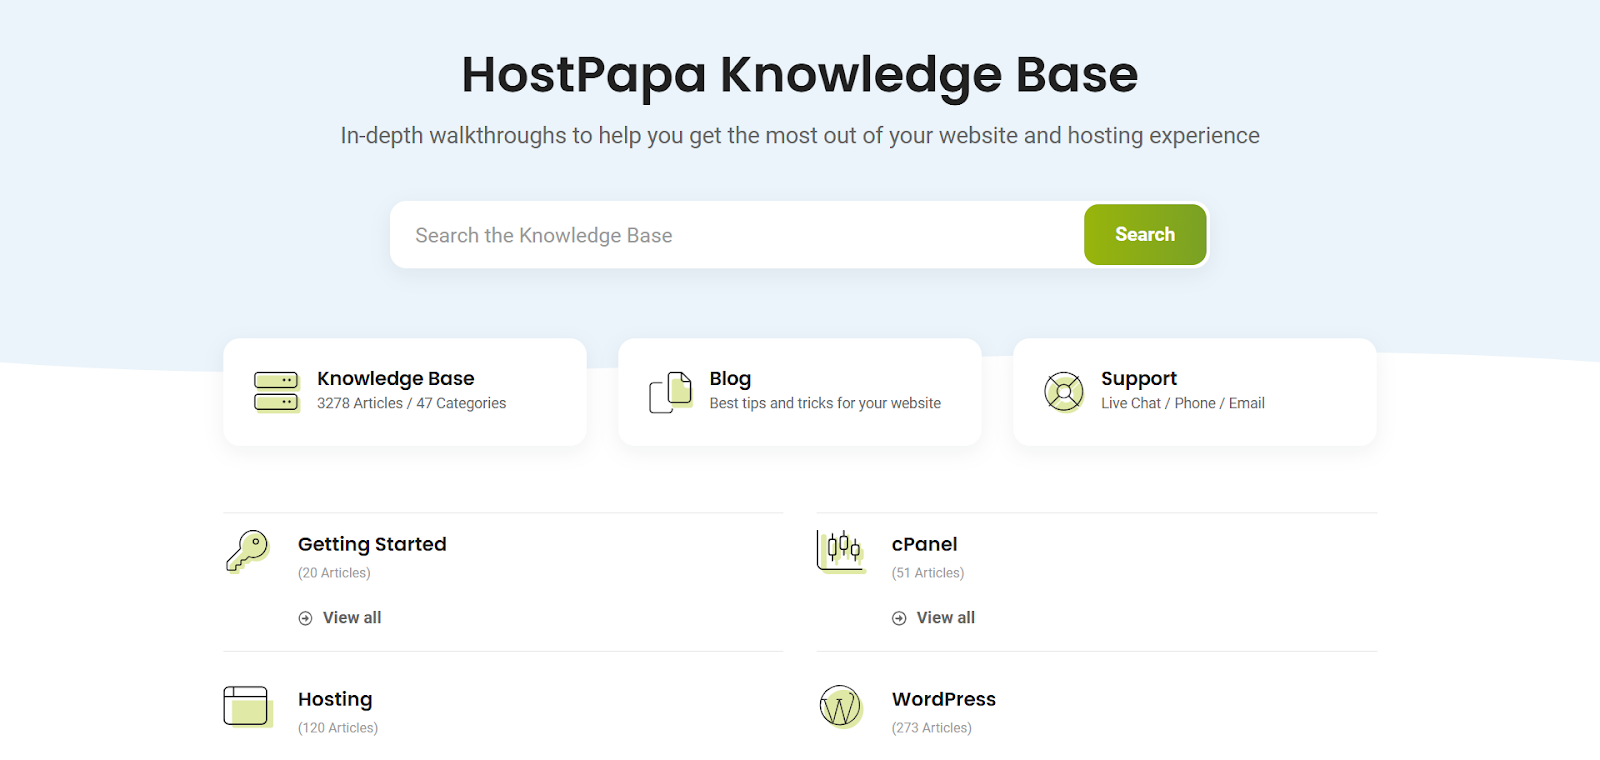
Task: View all Getting Started articles
Action: click(352, 618)
